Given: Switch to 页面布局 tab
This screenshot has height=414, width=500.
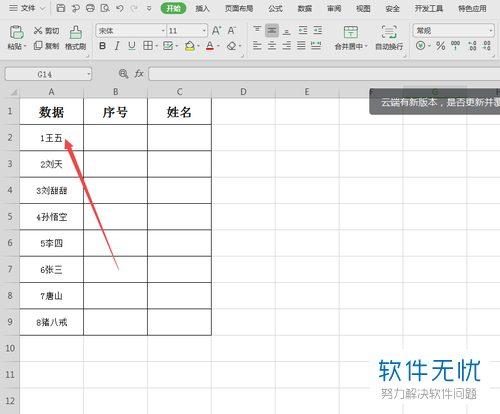Looking at the screenshot, I should 239,8.
